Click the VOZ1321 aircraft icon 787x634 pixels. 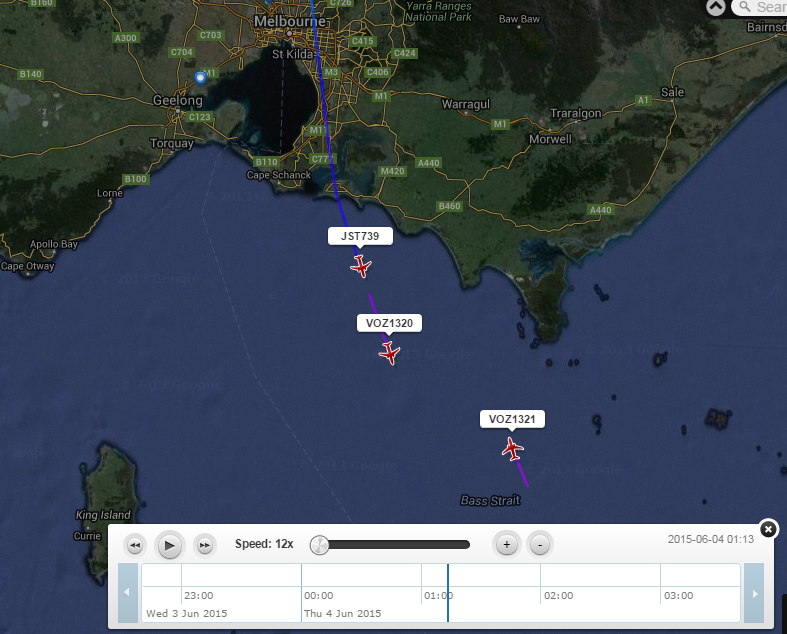(513, 449)
